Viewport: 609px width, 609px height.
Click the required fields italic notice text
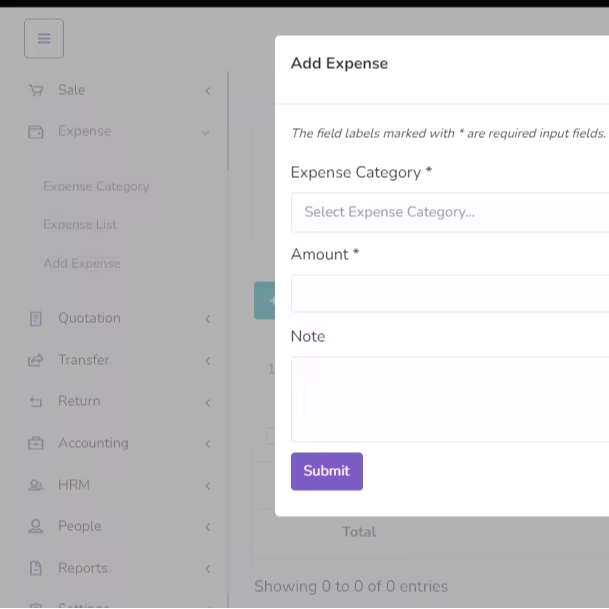448,133
